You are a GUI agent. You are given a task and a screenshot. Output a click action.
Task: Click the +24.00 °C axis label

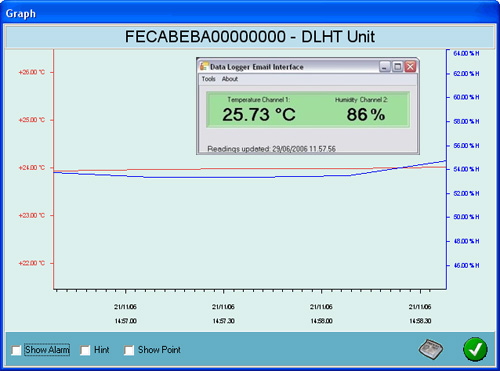[32, 168]
